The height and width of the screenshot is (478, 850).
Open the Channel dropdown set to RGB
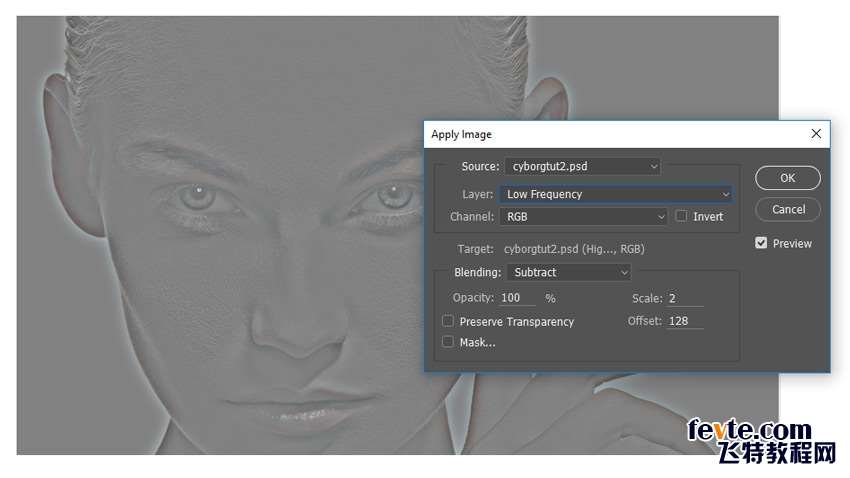(583, 217)
